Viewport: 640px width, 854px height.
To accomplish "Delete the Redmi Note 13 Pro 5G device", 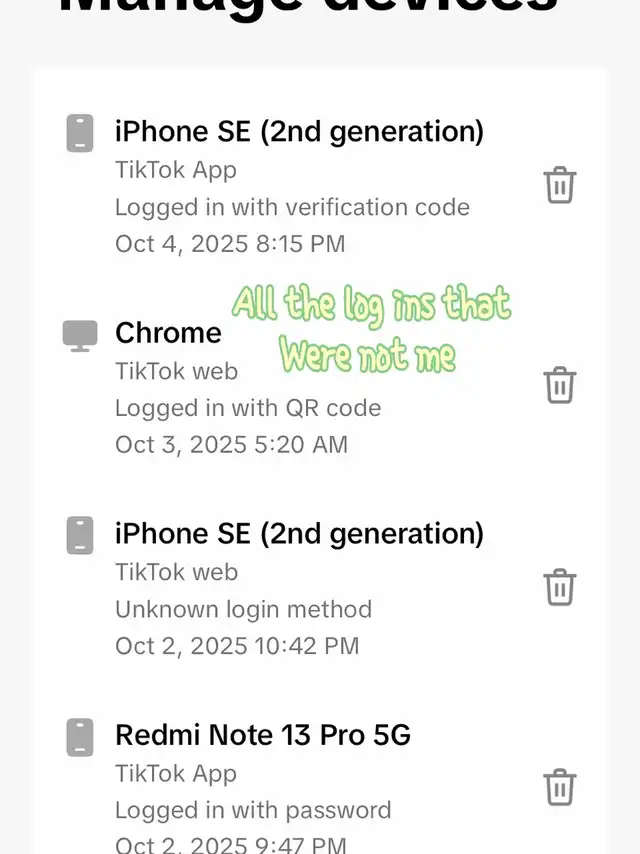I will tap(559, 787).
